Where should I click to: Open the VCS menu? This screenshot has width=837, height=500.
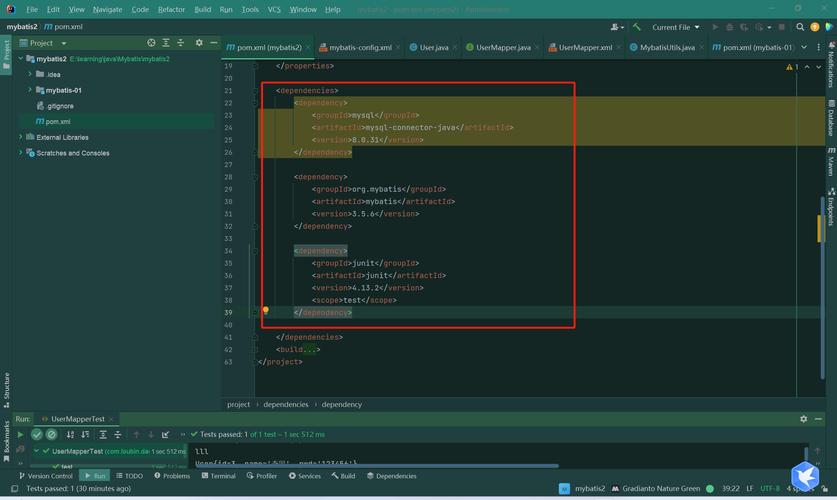tap(274, 10)
